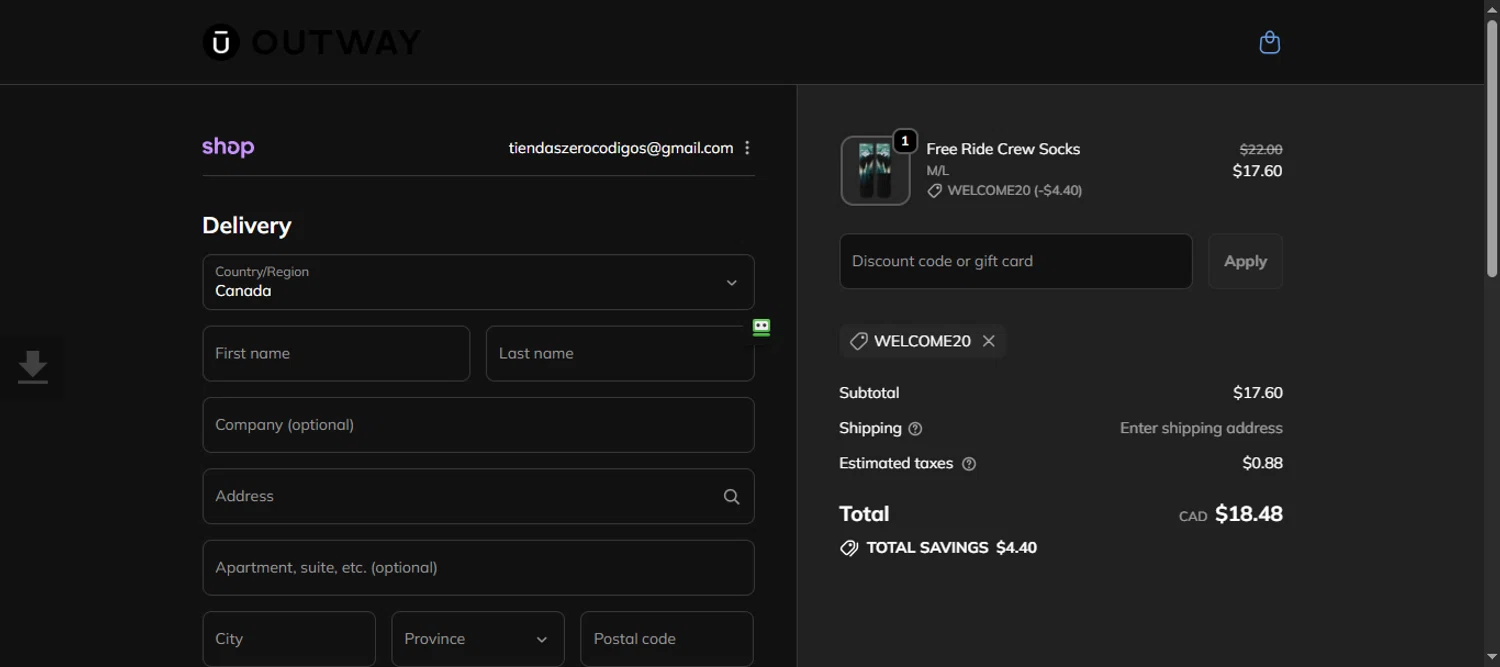Remove the WELCOME20 discount code
The image size is (1500, 667).
click(988, 341)
